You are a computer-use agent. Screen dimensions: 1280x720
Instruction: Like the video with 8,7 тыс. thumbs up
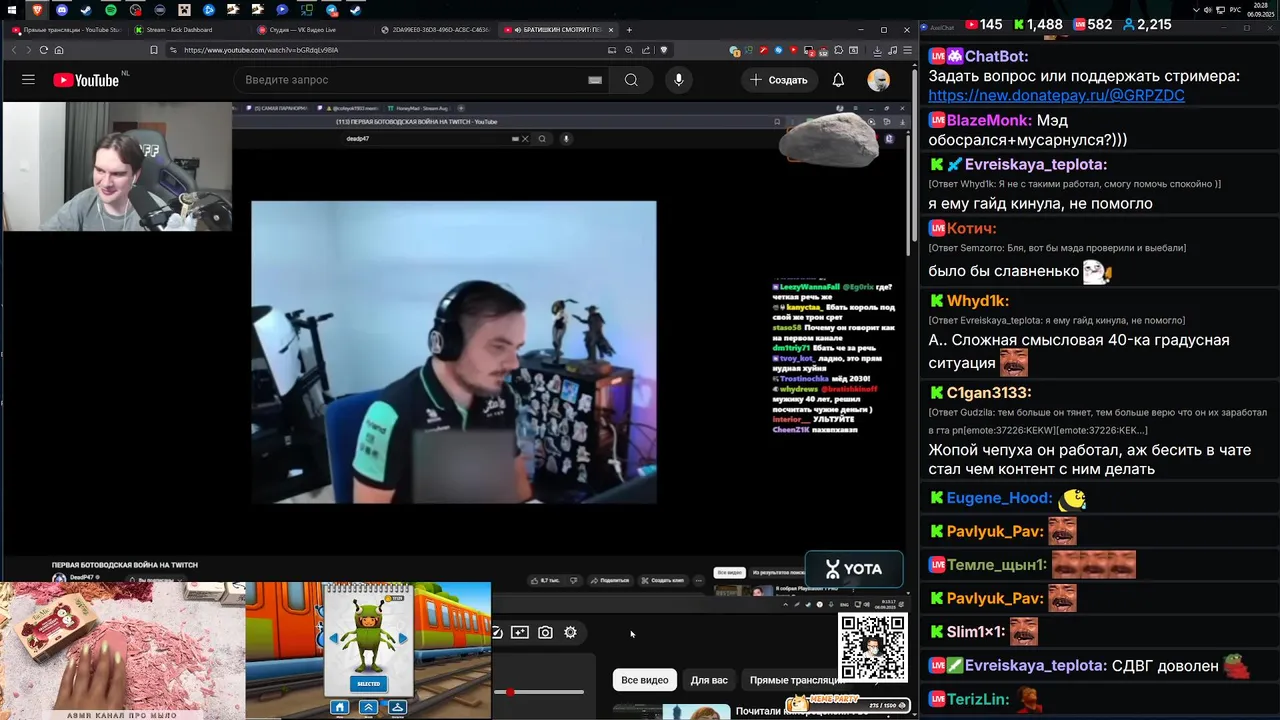548,580
